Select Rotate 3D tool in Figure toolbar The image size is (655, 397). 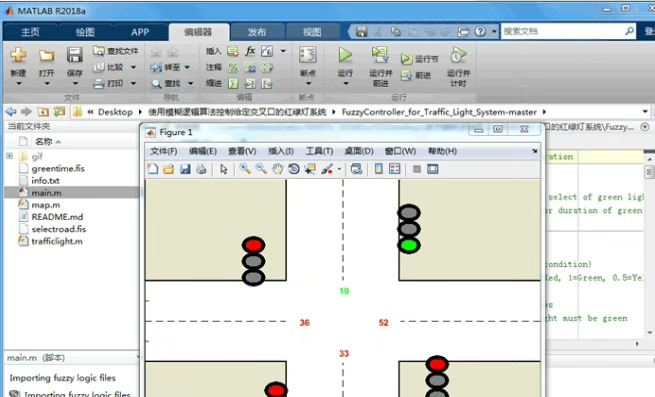click(294, 169)
